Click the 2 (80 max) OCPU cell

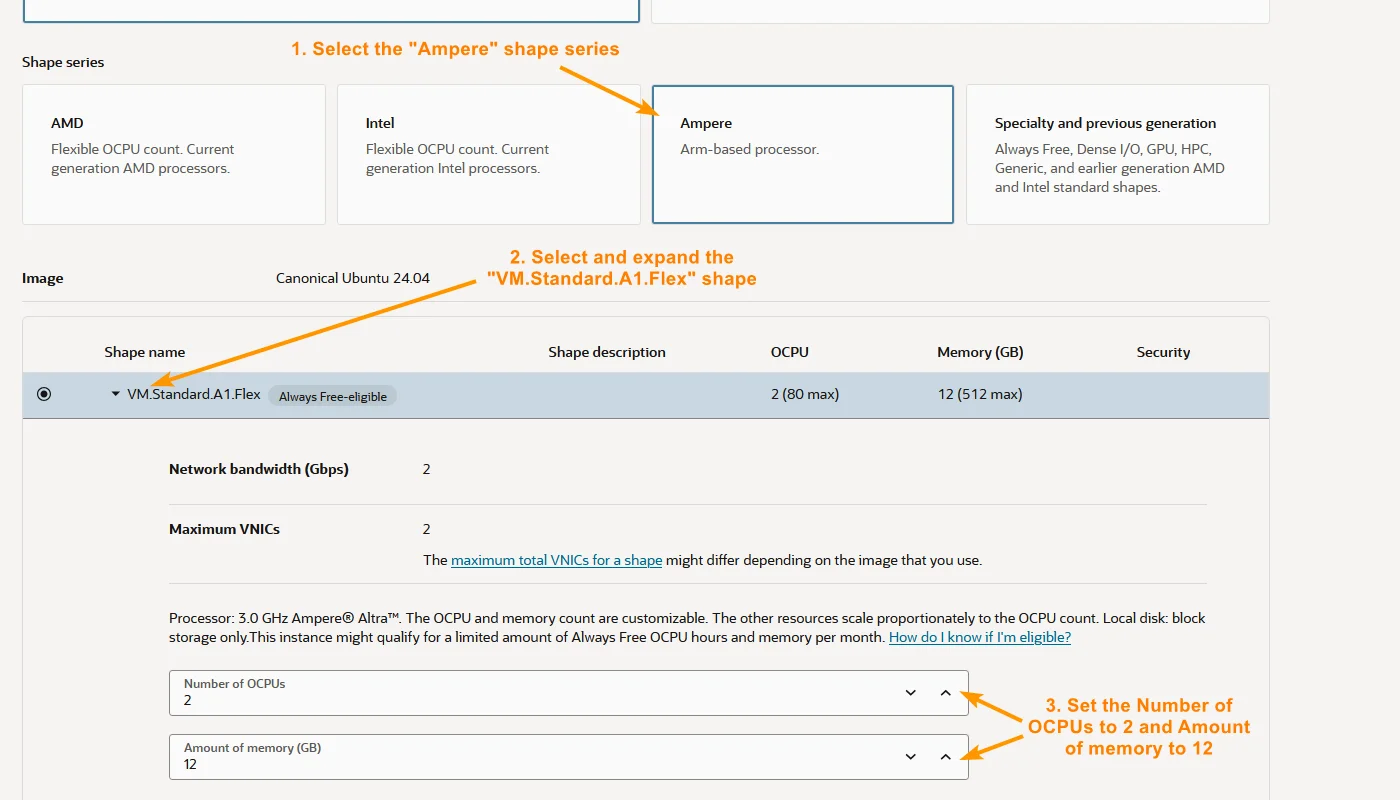pyautogui.click(x=805, y=394)
